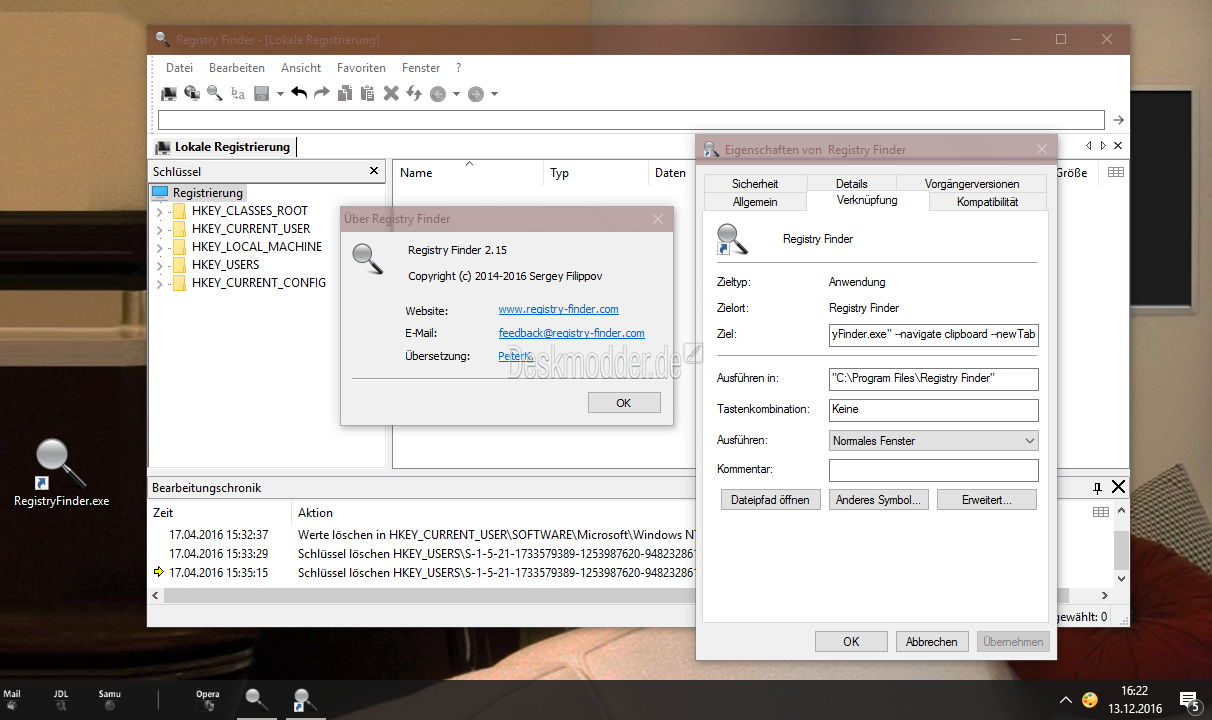Expand HKEY_CURRENT_USER in the tree

point(159,229)
